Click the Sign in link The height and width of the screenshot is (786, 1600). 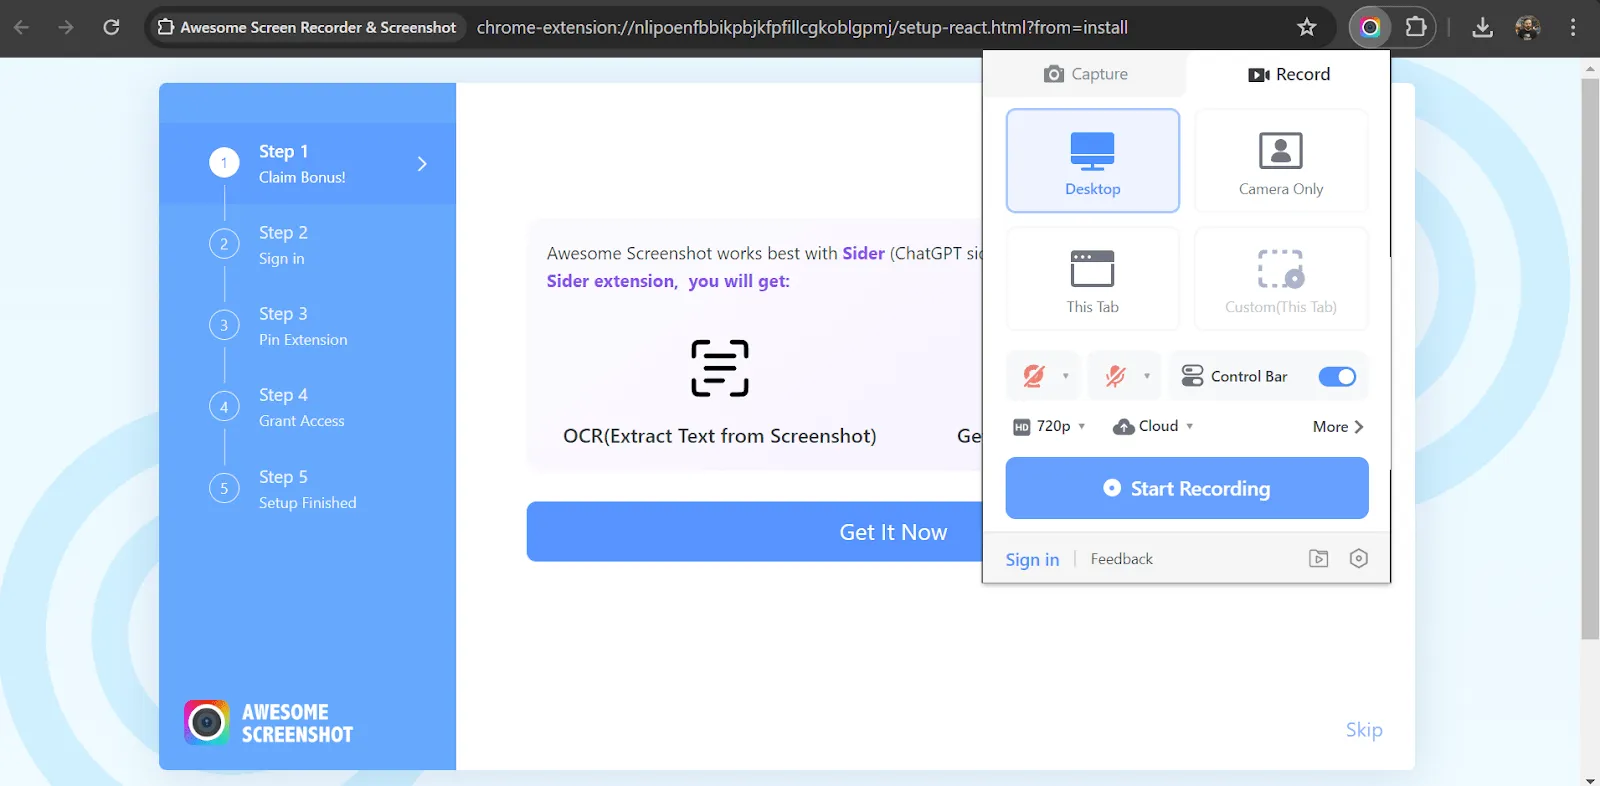[x=1032, y=560]
